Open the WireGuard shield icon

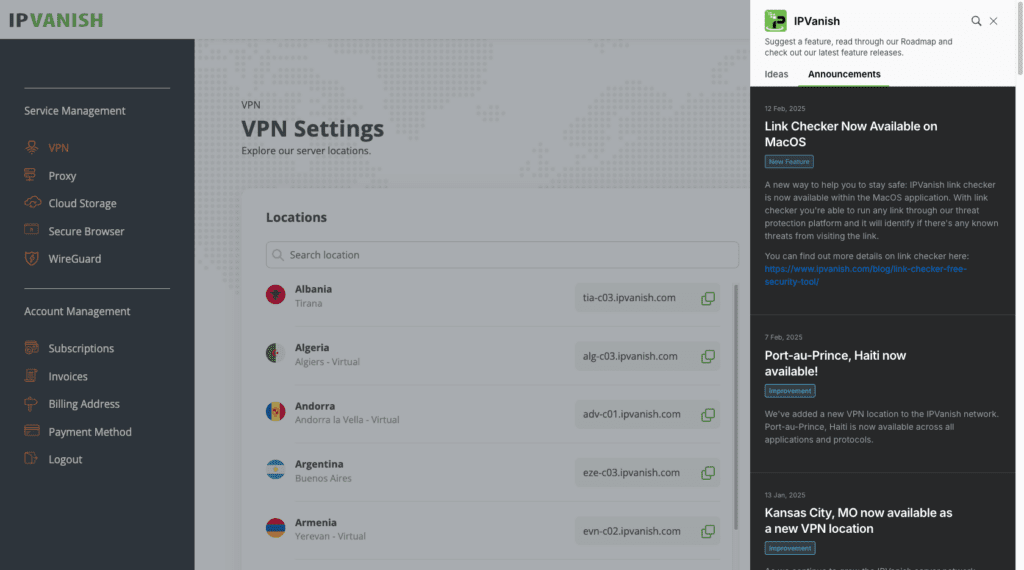[31, 258]
